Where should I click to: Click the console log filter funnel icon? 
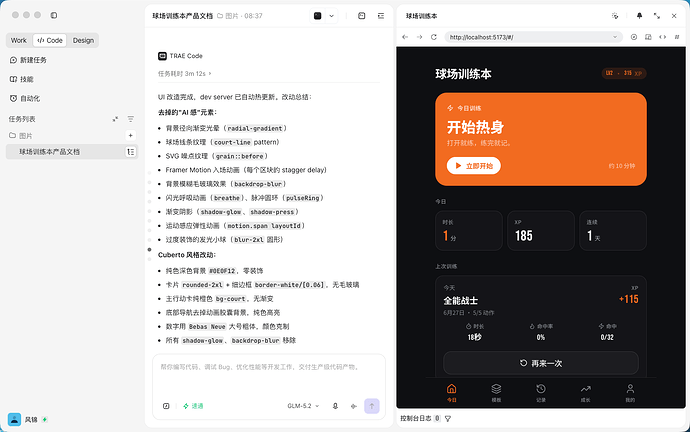(x=448, y=419)
